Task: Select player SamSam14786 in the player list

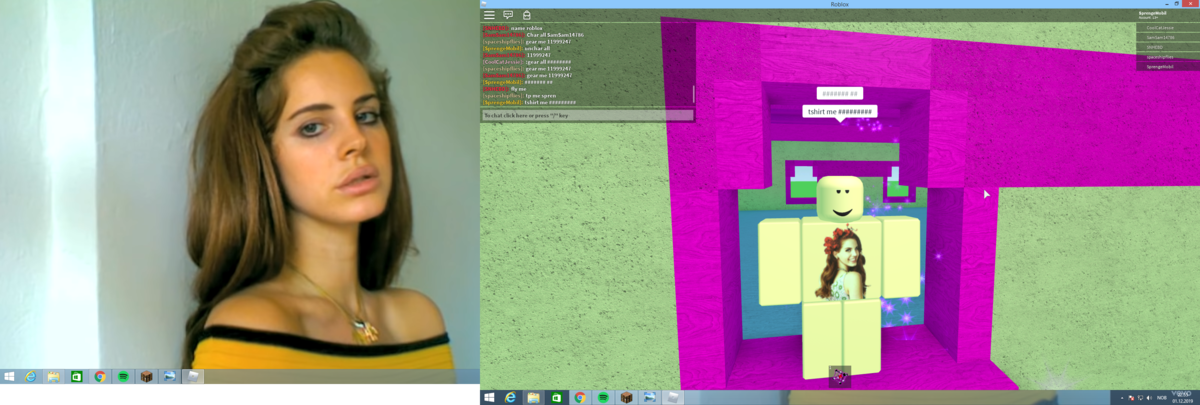Action: pos(1168,37)
